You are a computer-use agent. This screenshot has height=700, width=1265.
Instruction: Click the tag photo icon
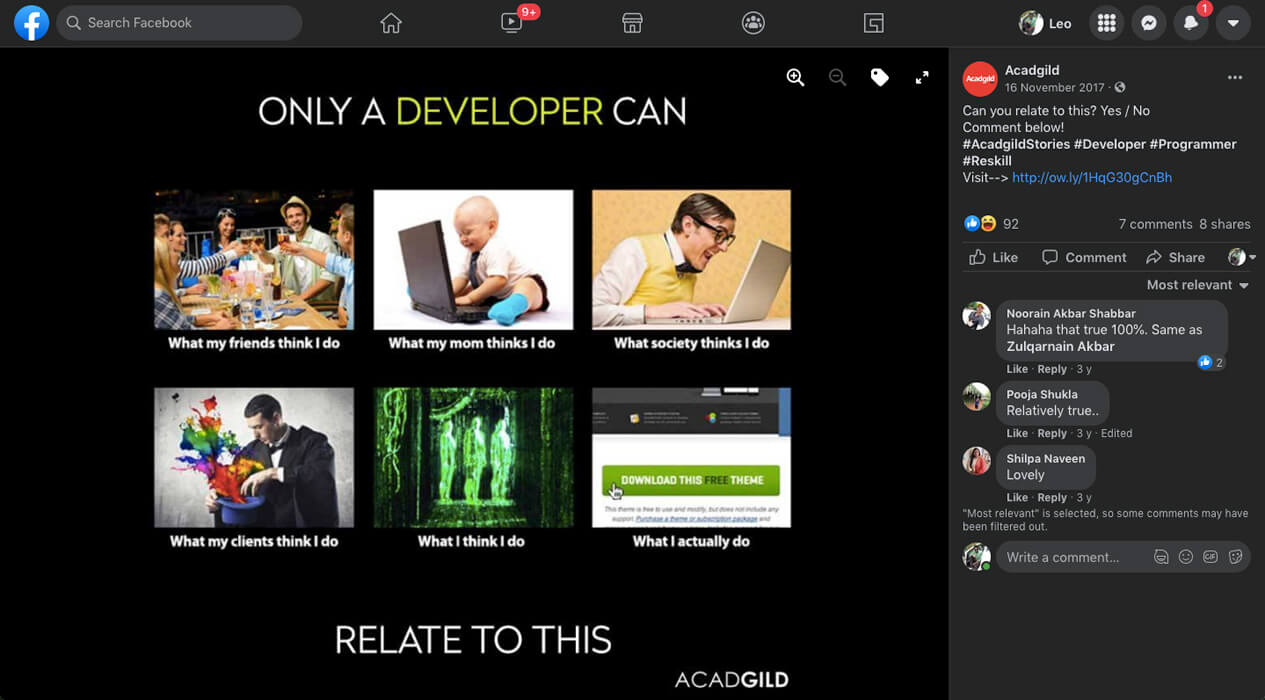(x=879, y=78)
